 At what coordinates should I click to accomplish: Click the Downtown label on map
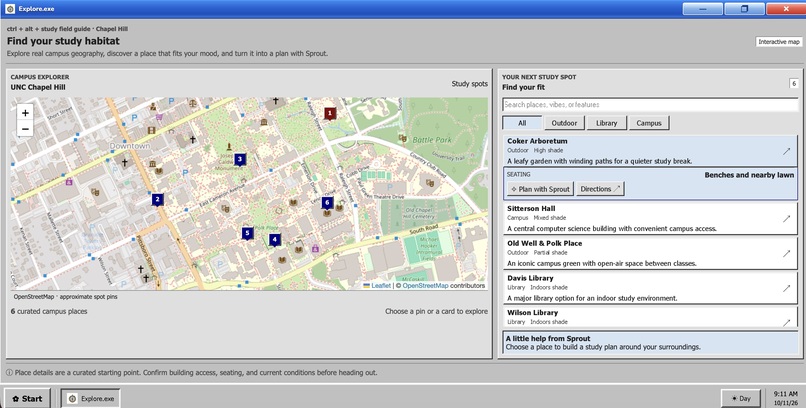click(130, 146)
